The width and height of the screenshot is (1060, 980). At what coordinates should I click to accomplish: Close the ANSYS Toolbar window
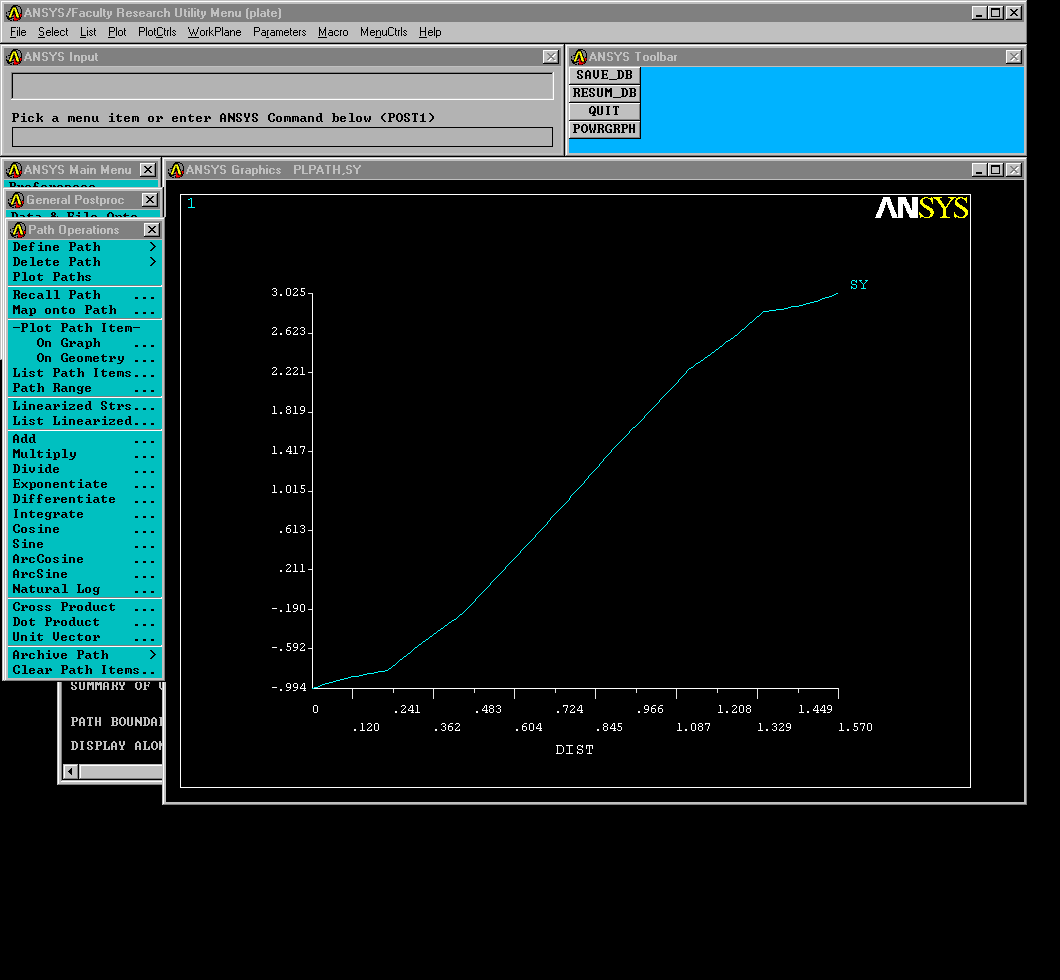[x=1013, y=57]
